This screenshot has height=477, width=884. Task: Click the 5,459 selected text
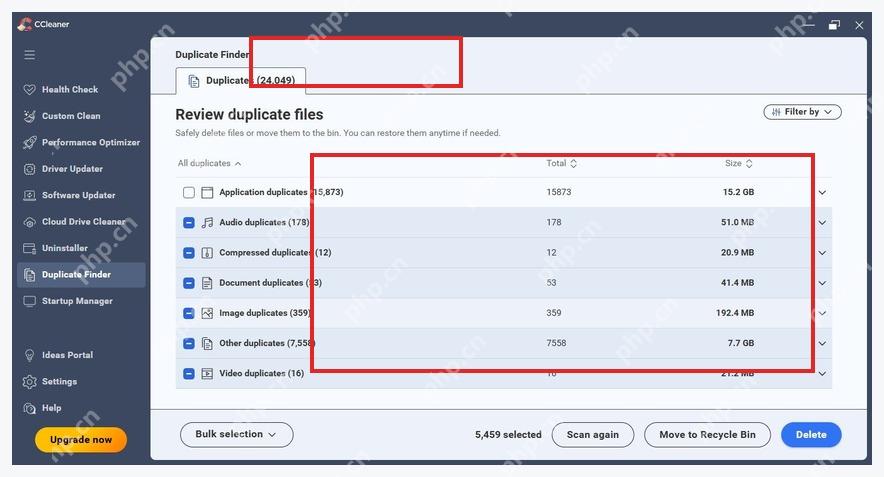coord(508,435)
